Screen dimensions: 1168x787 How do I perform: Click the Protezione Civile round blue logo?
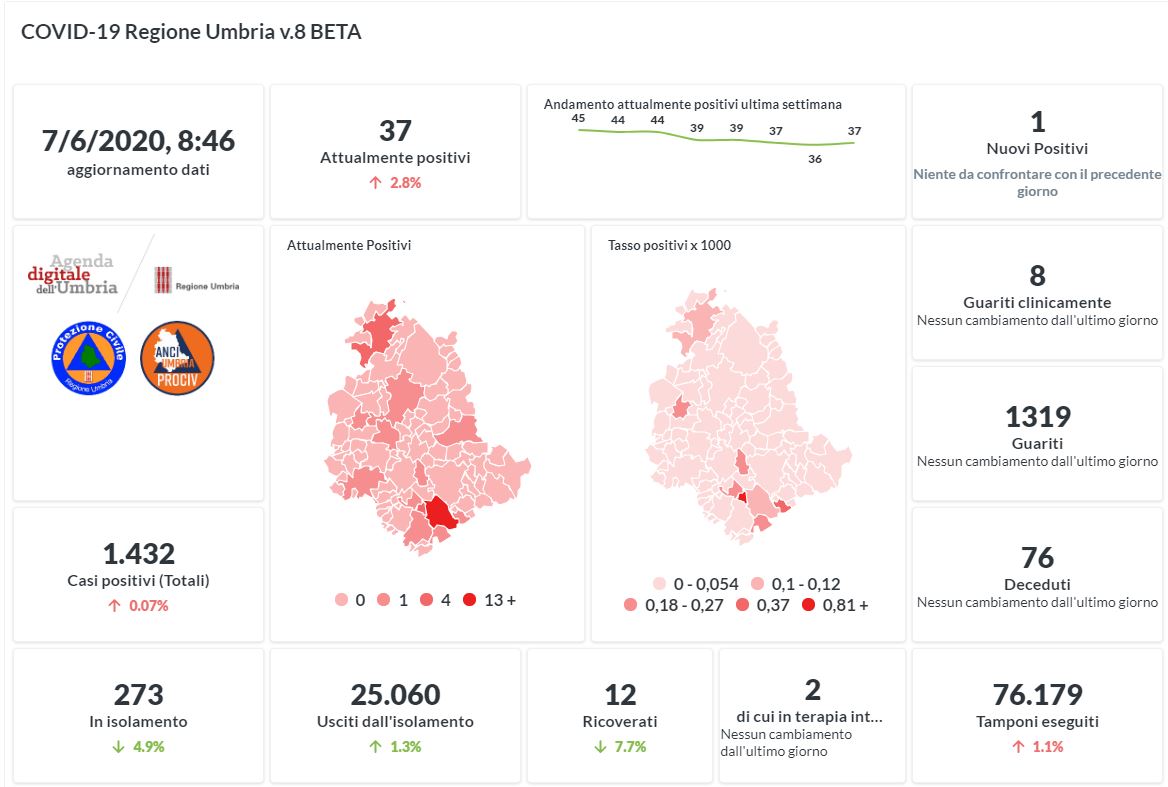(x=88, y=357)
